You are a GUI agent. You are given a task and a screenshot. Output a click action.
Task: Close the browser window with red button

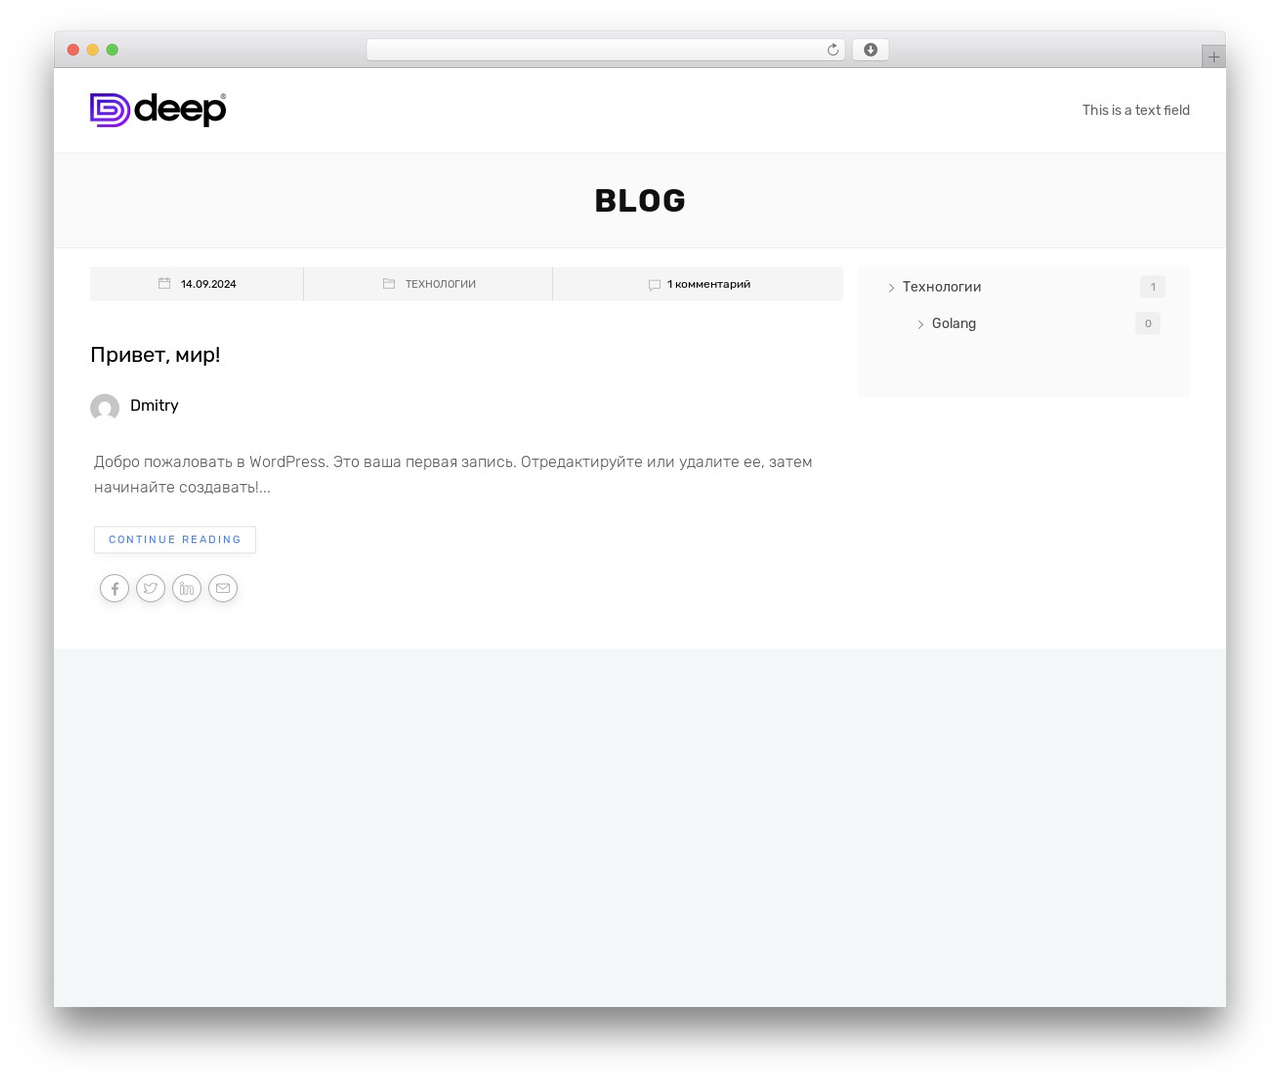coord(73,50)
